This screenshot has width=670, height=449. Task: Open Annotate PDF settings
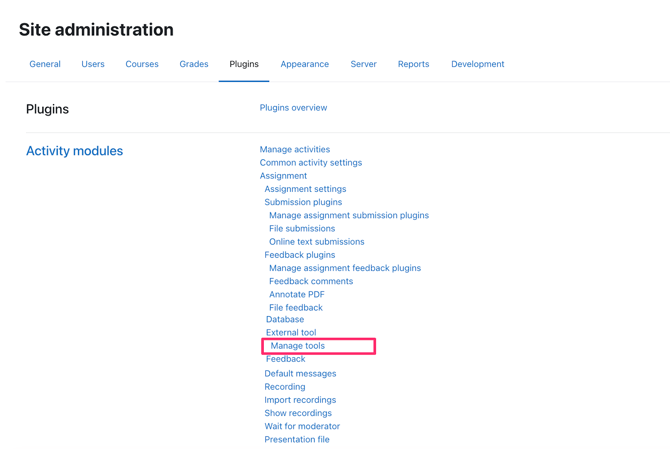pyautogui.click(x=297, y=294)
